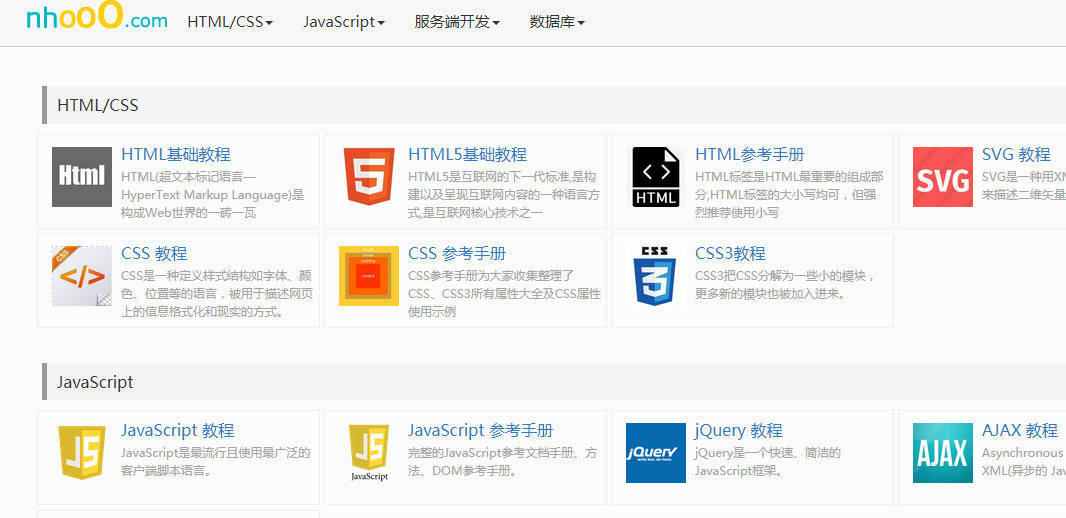The width and height of the screenshot is (1066, 518).
Task: Open the HTML5基础教程 link
Action: pyautogui.click(x=467, y=154)
